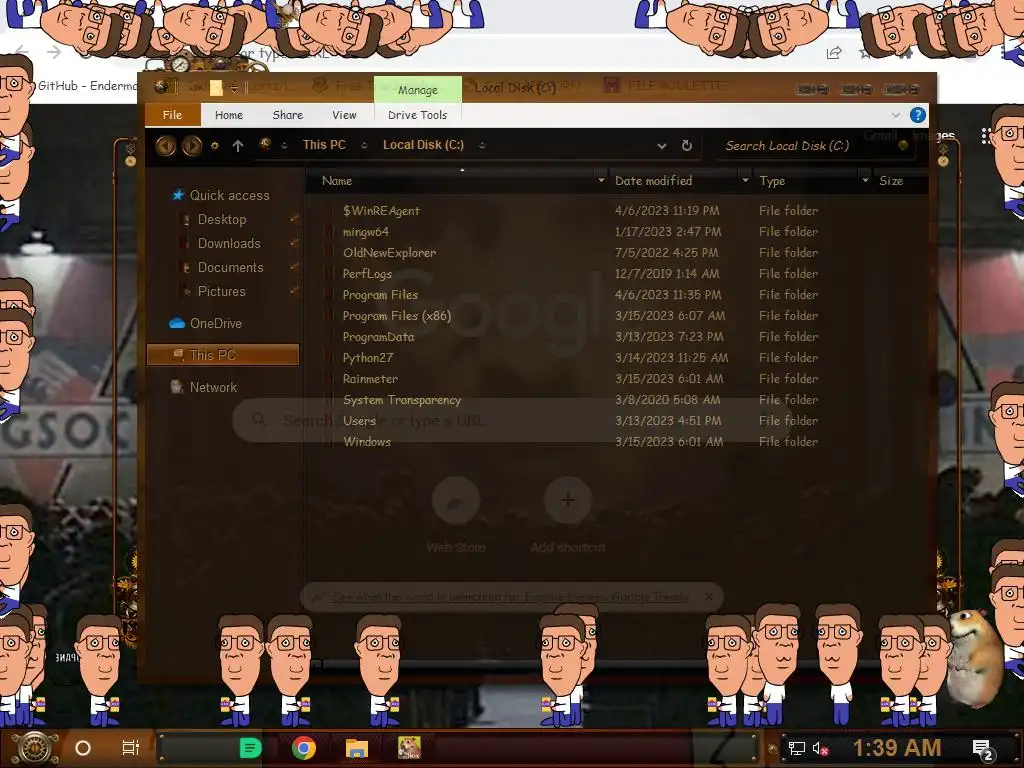This screenshot has height=768, width=1024.
Task: Select Pictures in the navigation pane
Action: pos(221,292)
